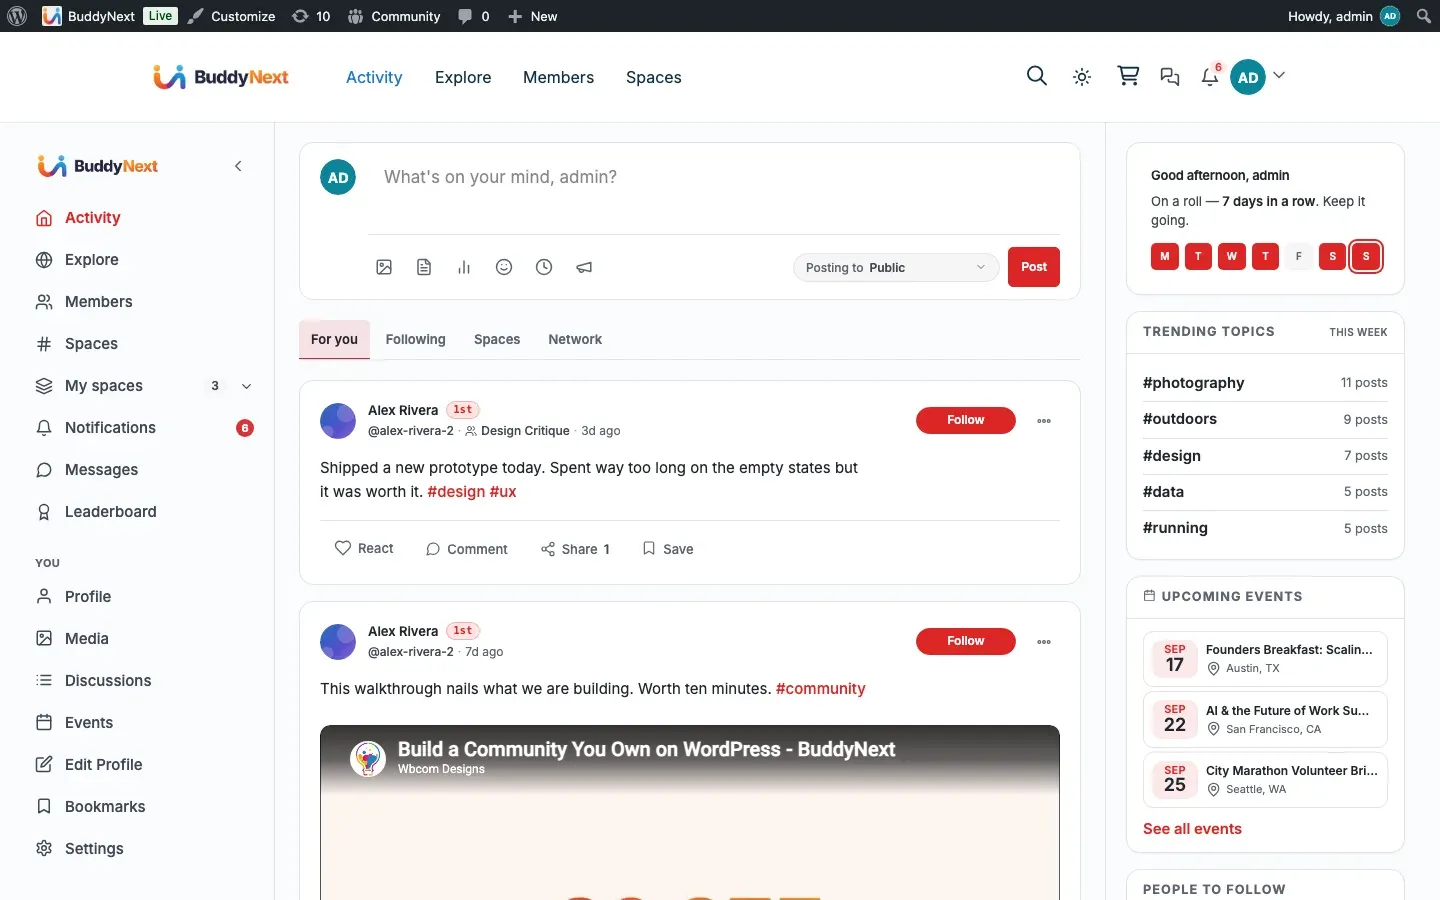Image resolution: width=1440 pixels, height=900 pixels.
Task: Click the red Post button
Action: click(x=1034, y=267)
